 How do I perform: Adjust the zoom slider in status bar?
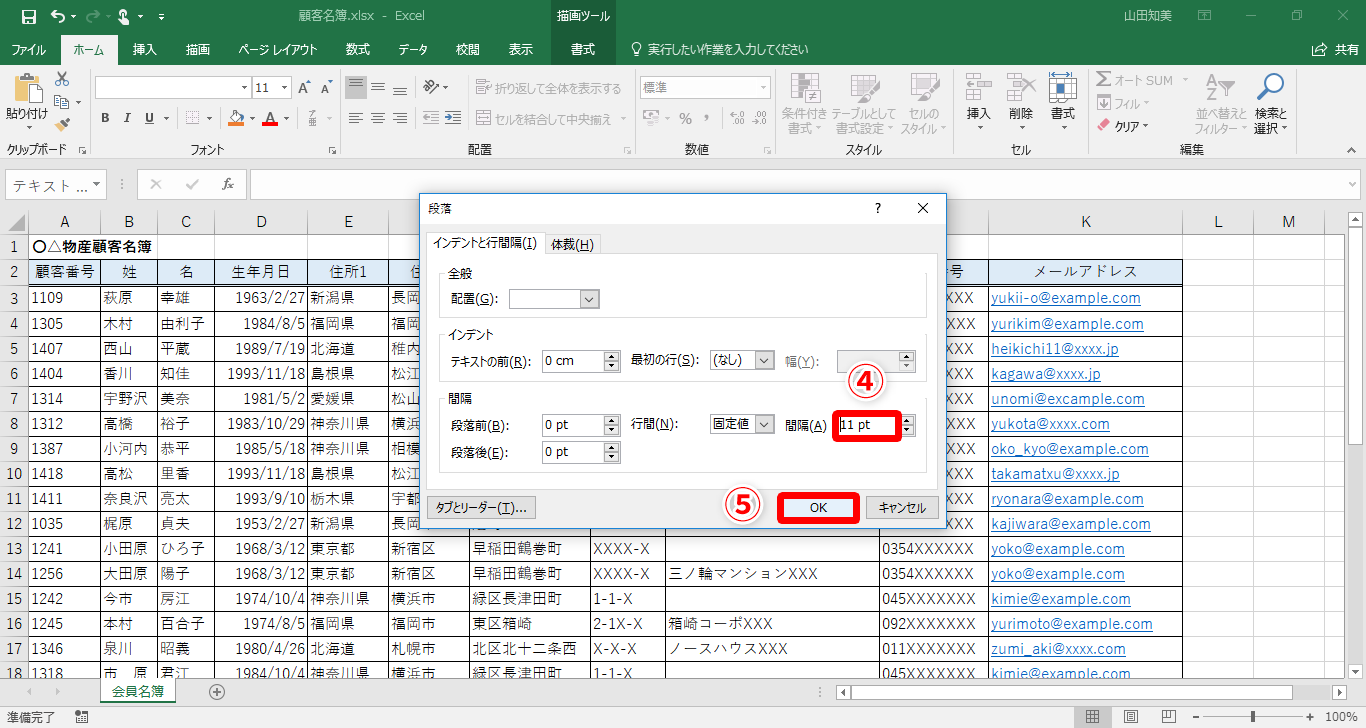pyautogui.click(x=1253, y=717)
